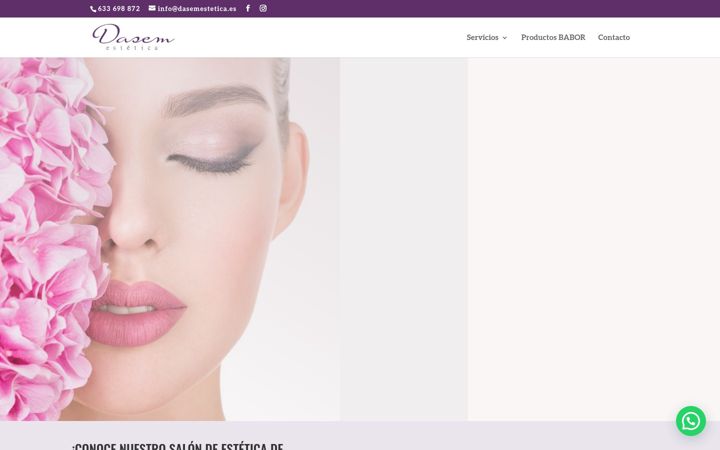
Task: Open the Facebook page icon
Action: [248, 8]
